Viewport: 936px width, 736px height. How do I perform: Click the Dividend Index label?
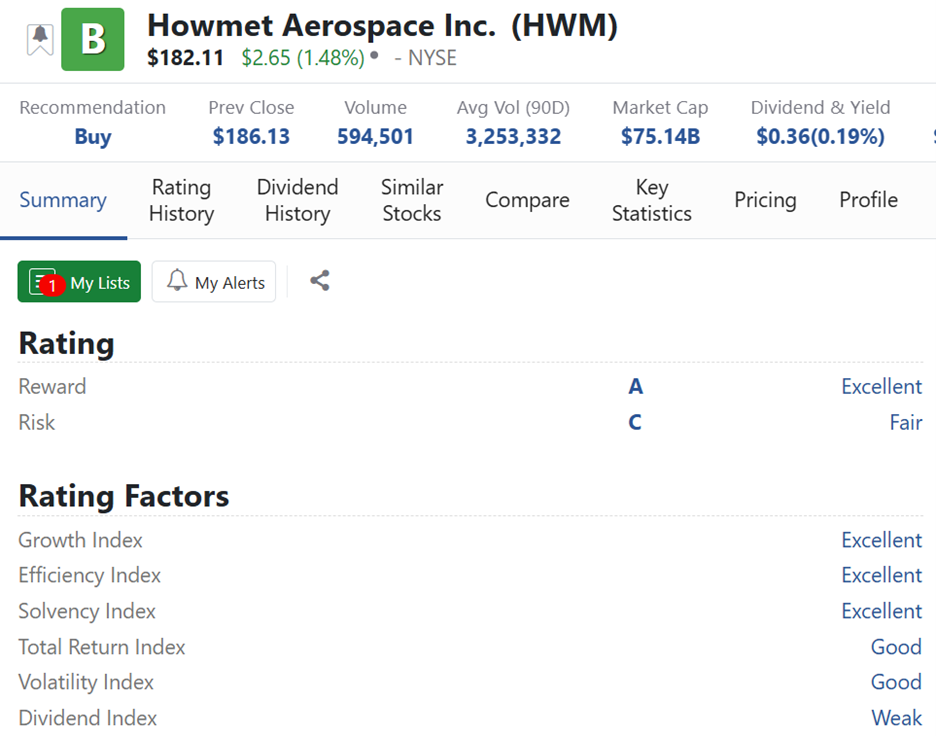(x=88, y=718)
